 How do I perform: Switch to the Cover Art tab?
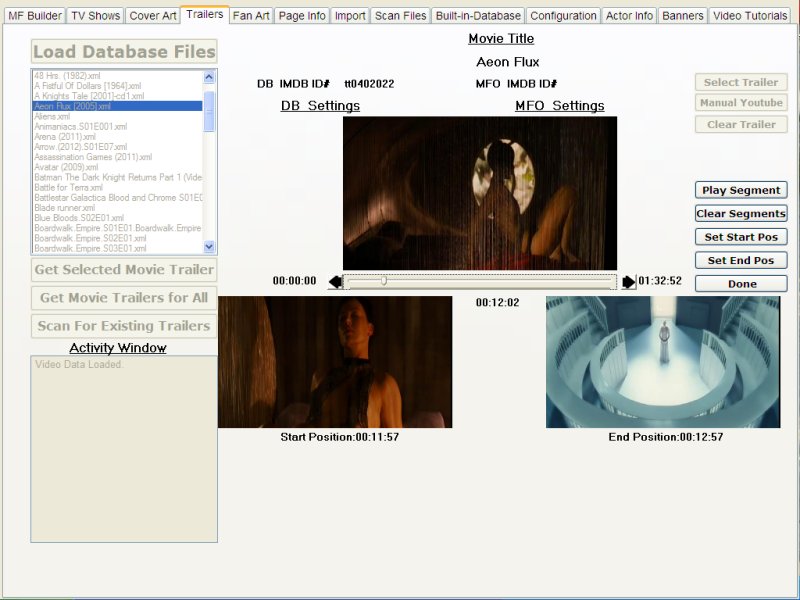(x=152, y=15)
